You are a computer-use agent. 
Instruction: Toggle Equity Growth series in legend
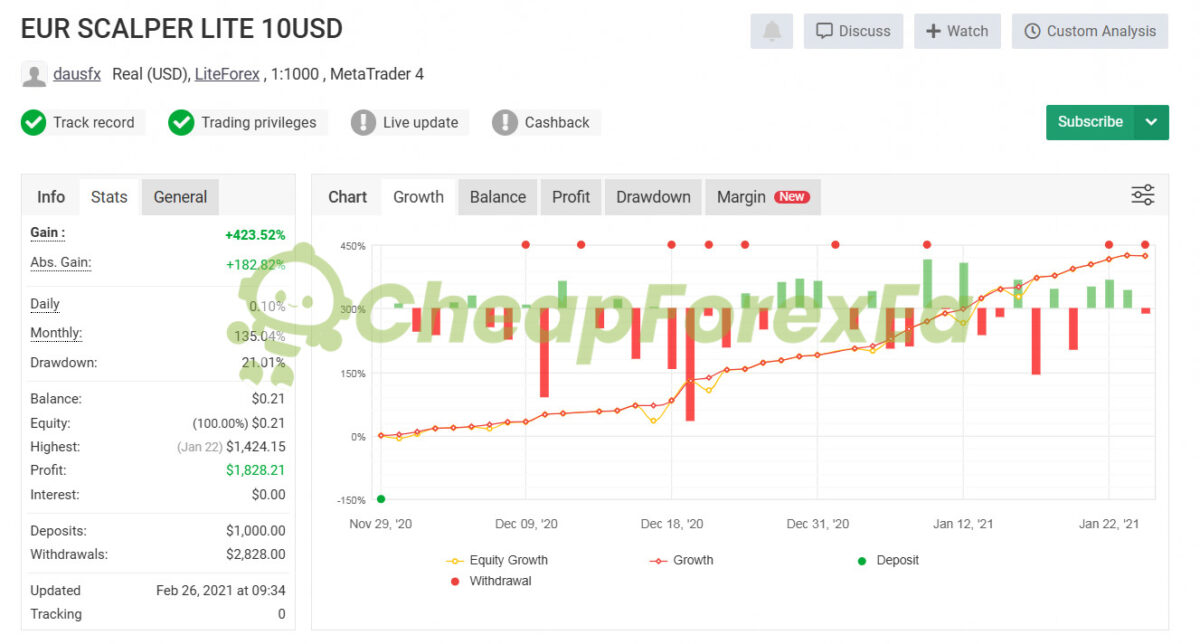[497, 560]
